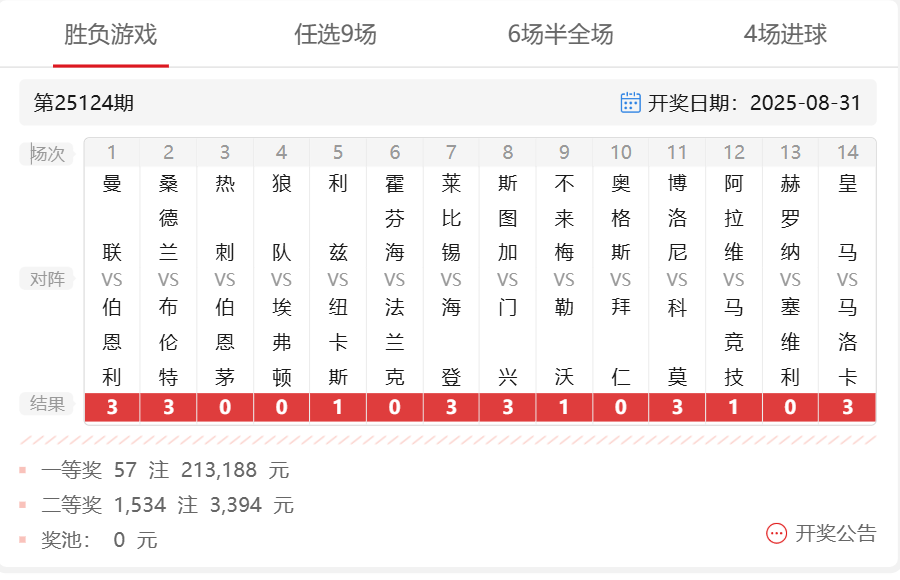Click the 奖池 jackpot line
Screen dimensions: 900x580
(x=99, y=540)
